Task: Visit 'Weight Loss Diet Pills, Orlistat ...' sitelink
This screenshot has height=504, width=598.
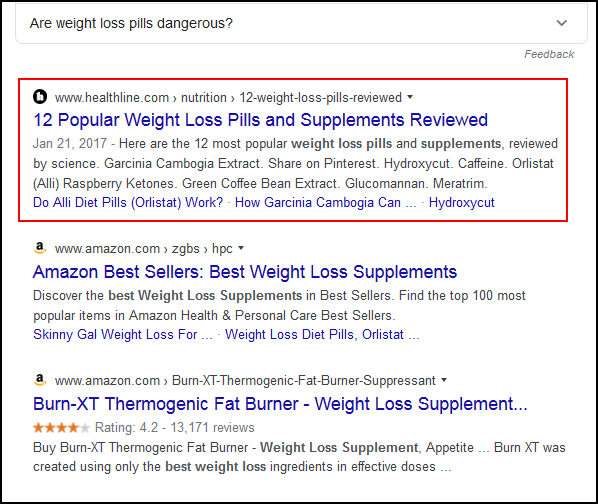Action: point(322,334)
